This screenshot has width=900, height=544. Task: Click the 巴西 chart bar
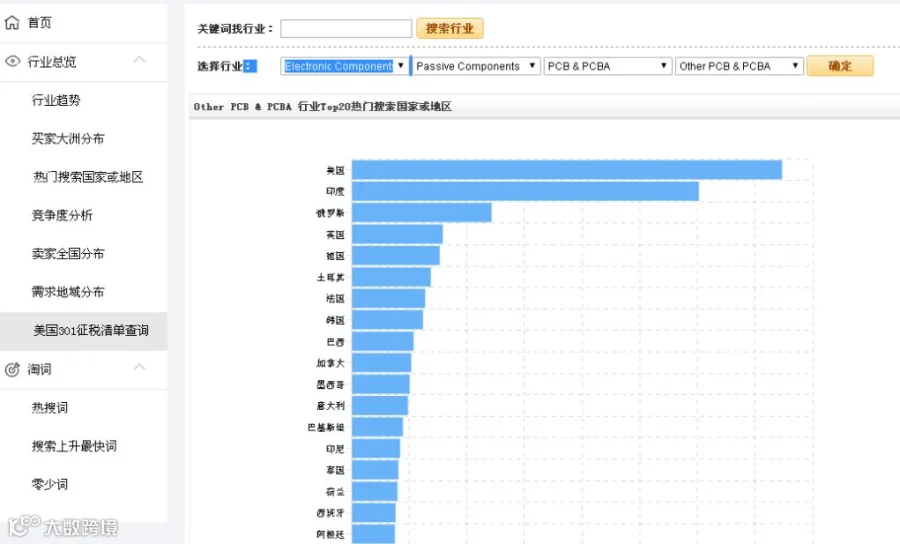(x=383, y=341)
